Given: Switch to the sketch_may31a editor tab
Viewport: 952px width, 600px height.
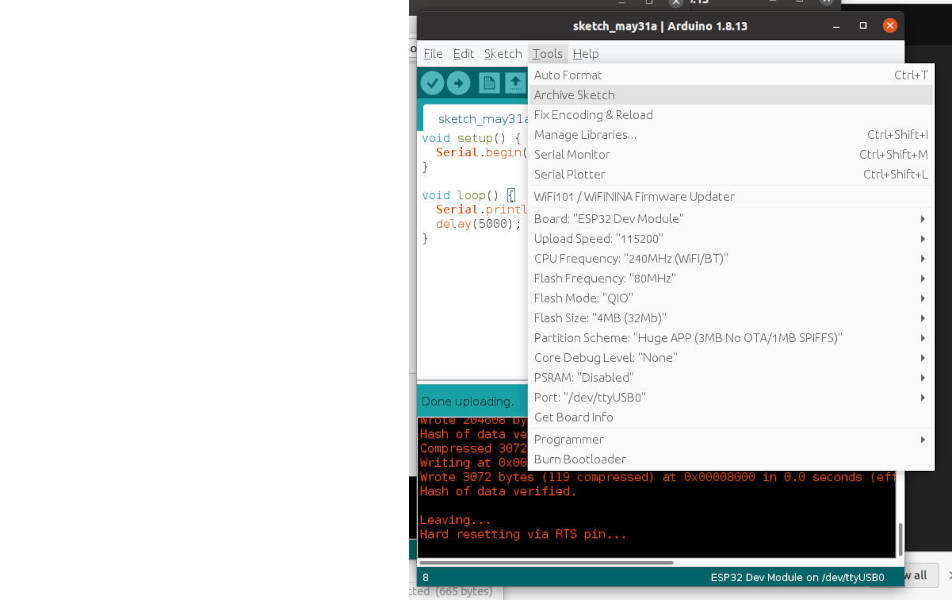Looking at the screenshot, I should 475,118.
